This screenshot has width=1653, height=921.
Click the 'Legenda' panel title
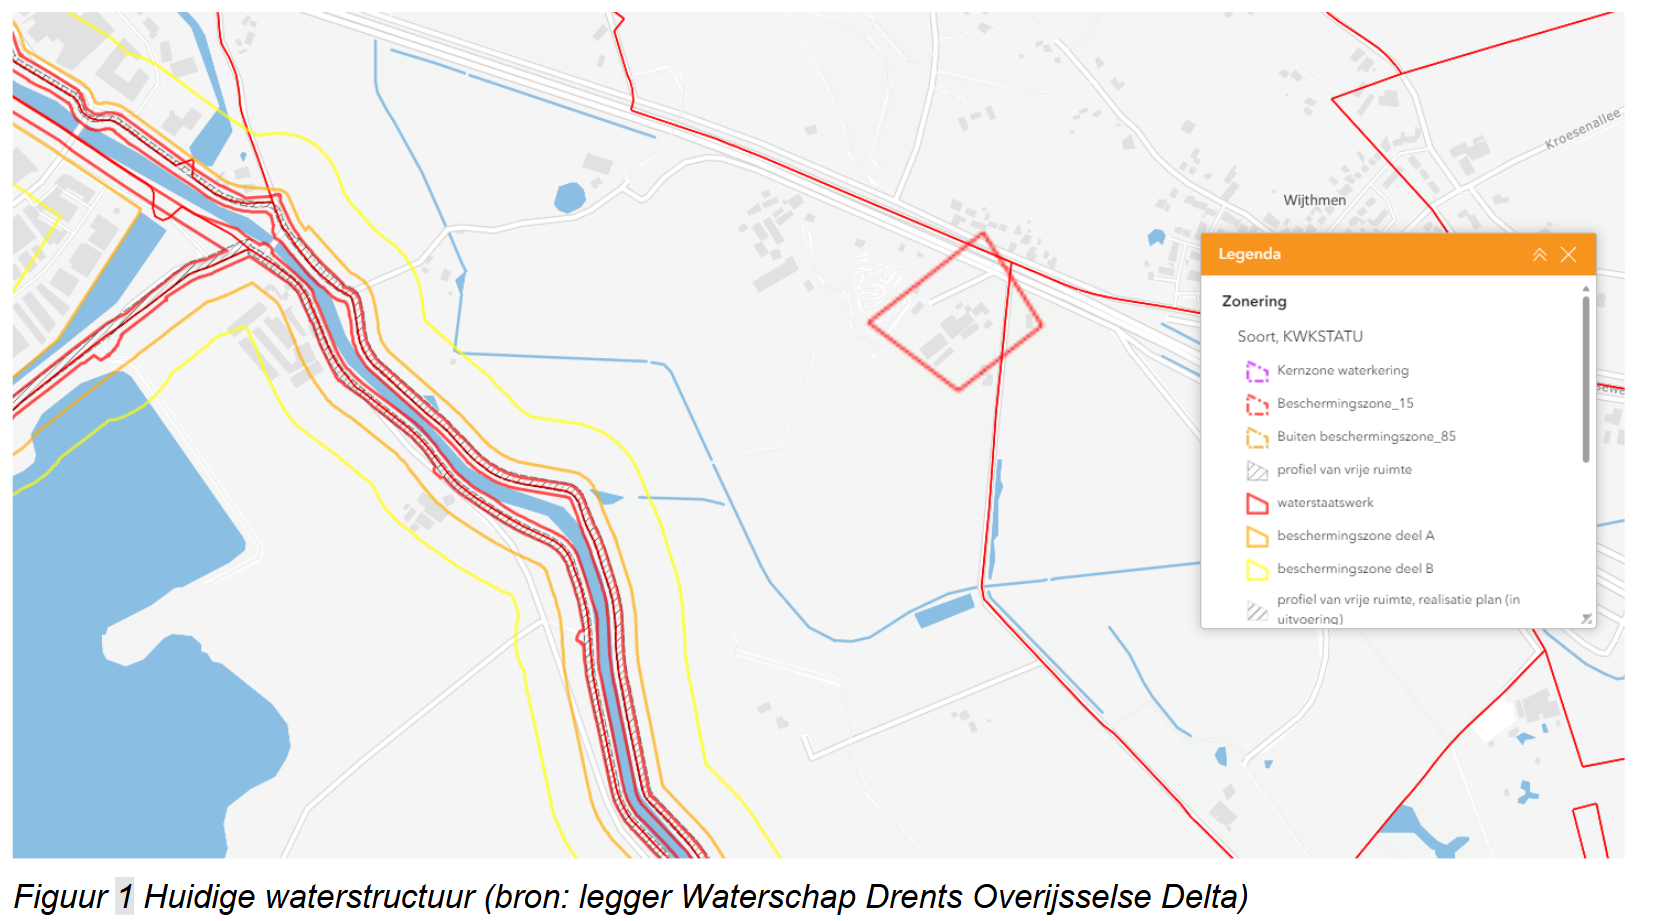click(1249, 254)
